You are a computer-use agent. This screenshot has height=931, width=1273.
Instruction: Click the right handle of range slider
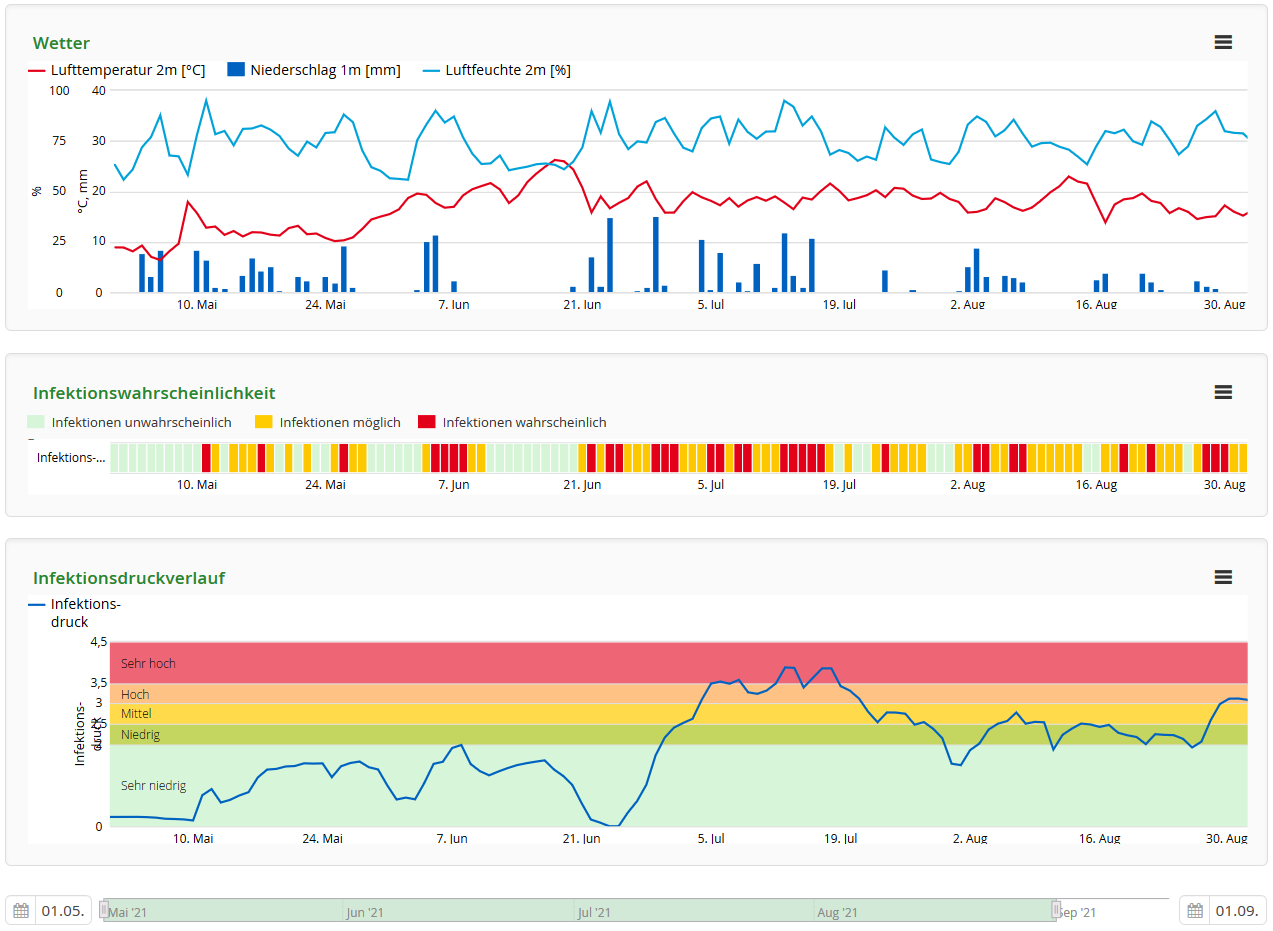[x=1055, y=909]
